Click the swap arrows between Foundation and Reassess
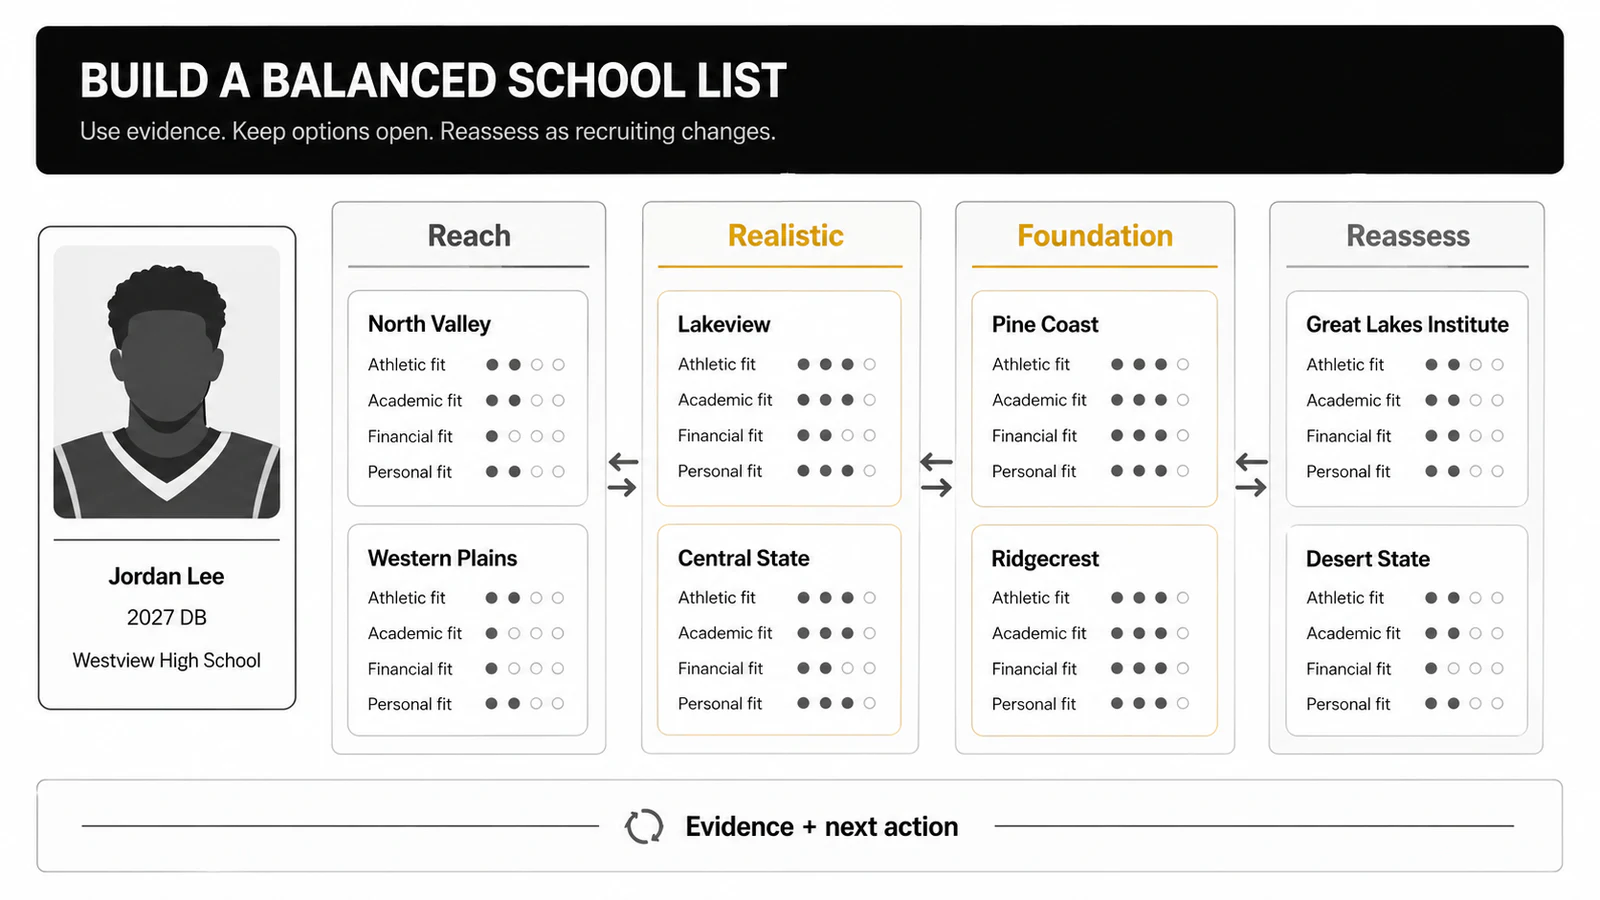Image resolution: width=1600 pixels, height=900 pixels. [x=1251, y=475]
